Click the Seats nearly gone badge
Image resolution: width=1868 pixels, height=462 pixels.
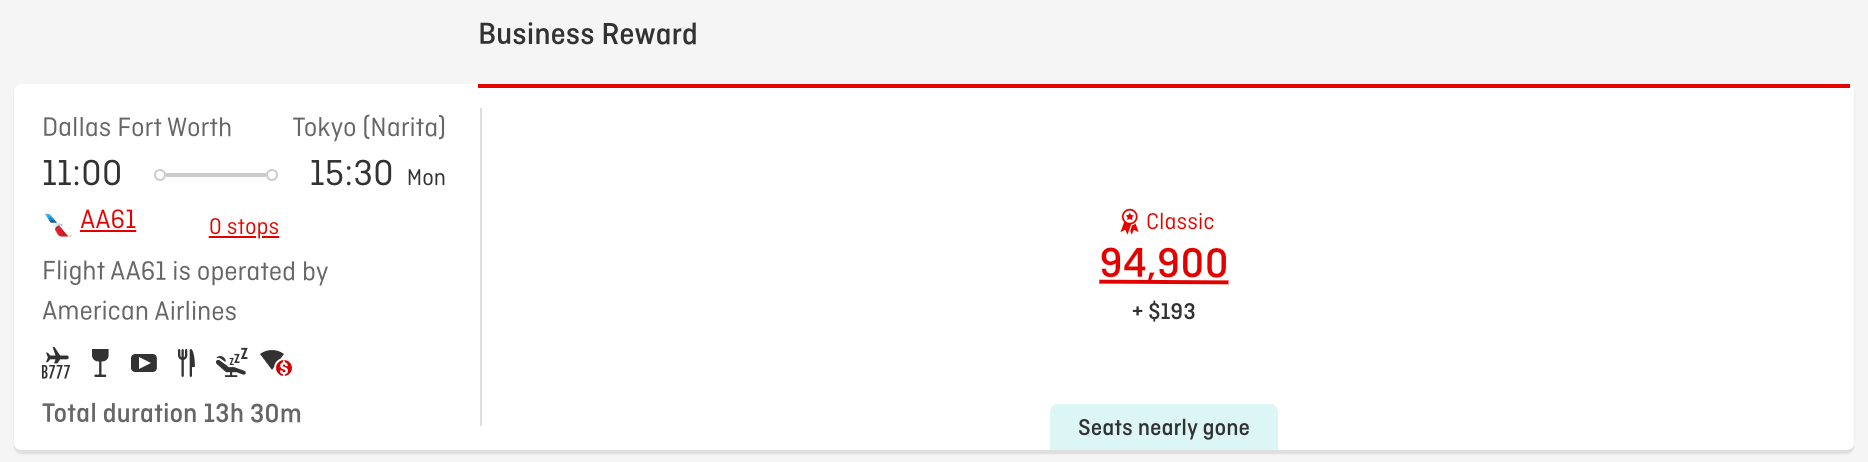point(1163,428)
